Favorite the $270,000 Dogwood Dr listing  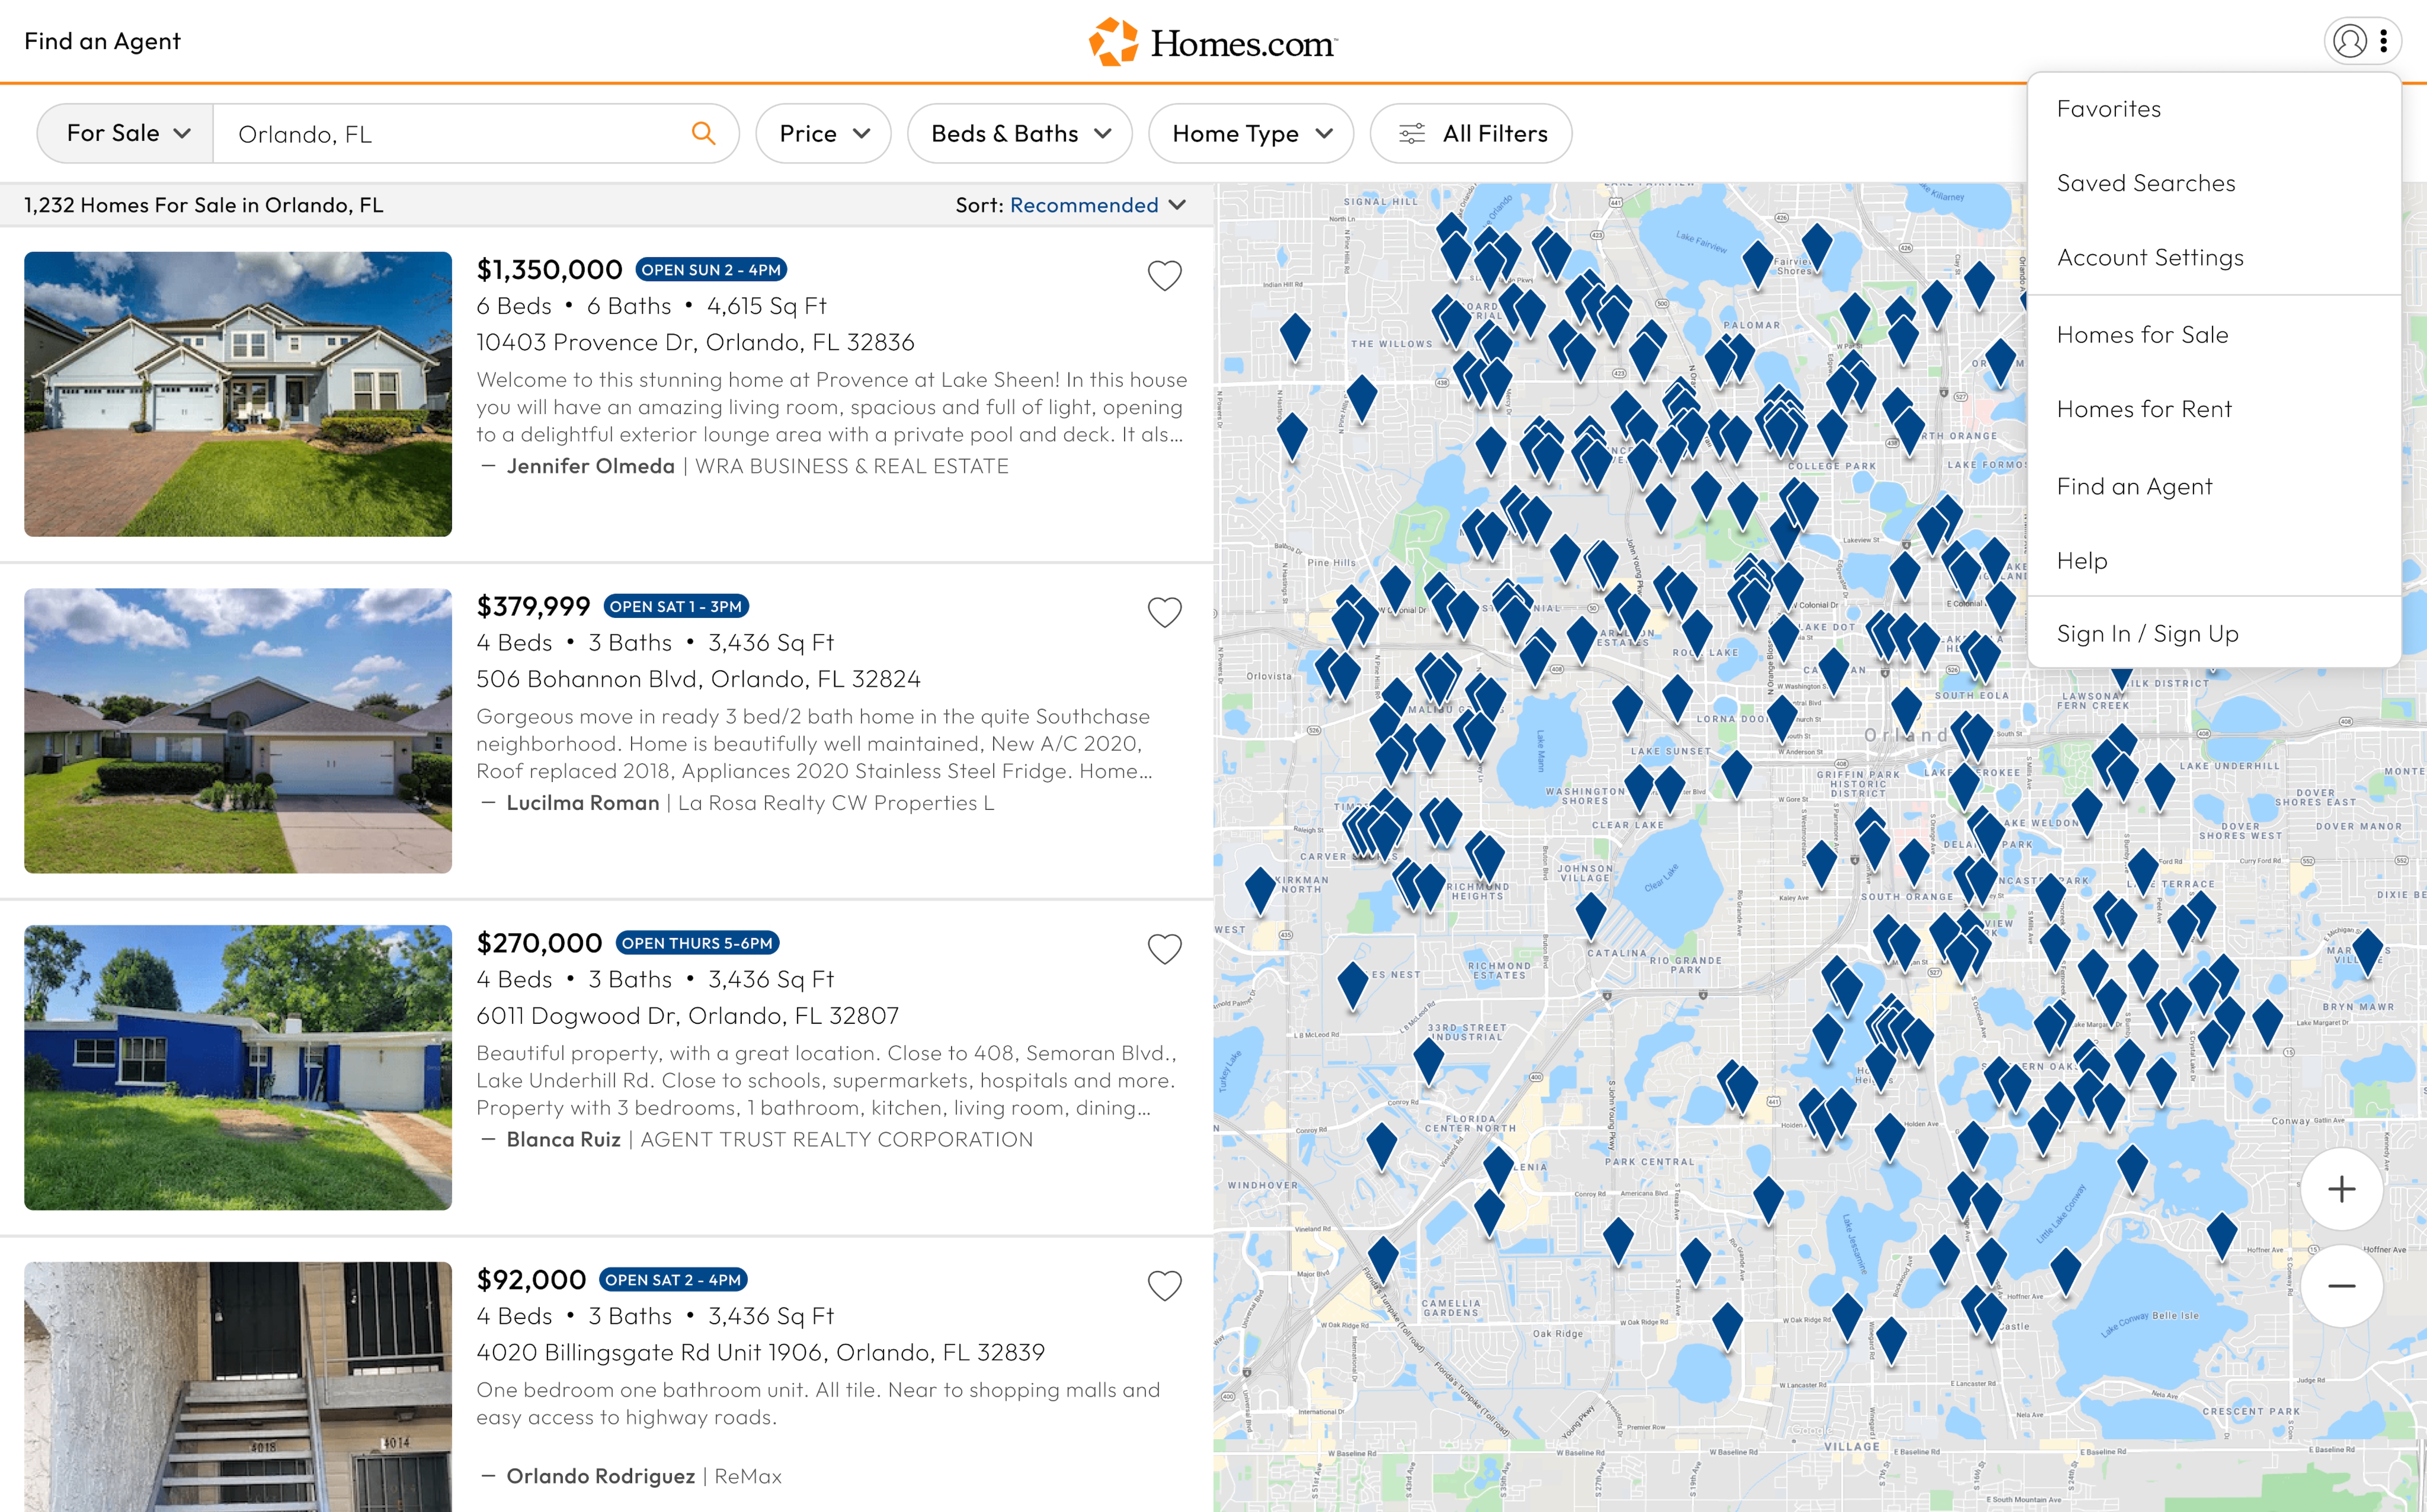click(x=1165, y=949)
